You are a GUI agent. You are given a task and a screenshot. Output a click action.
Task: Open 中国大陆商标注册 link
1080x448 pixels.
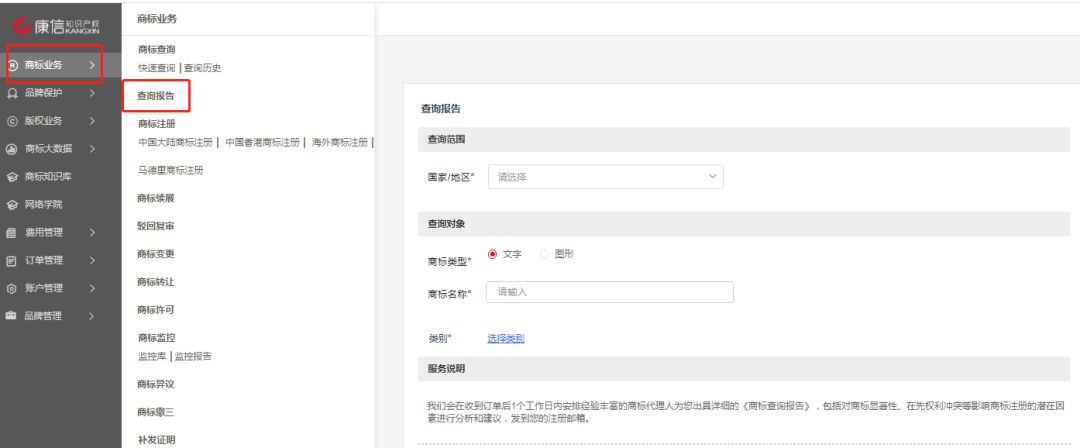(x=175, y=142)
